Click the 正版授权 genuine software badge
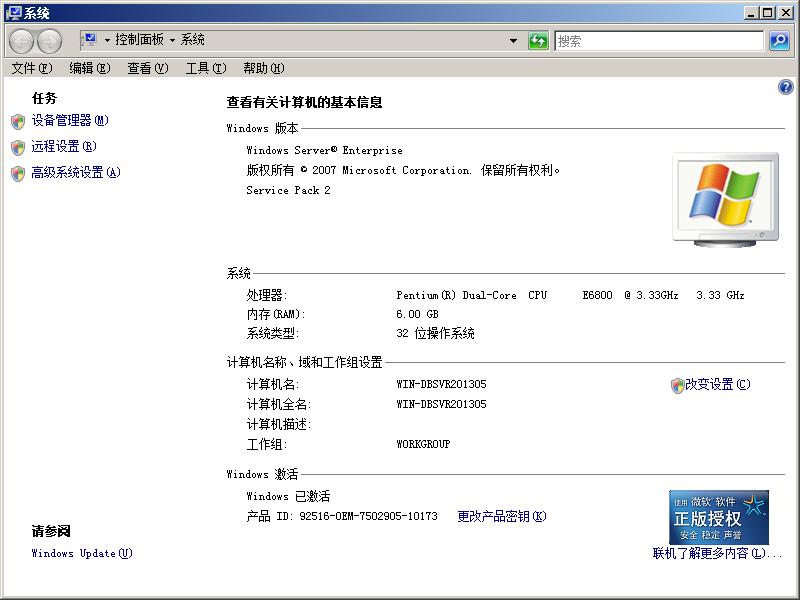800x600 pixels. 718,517
